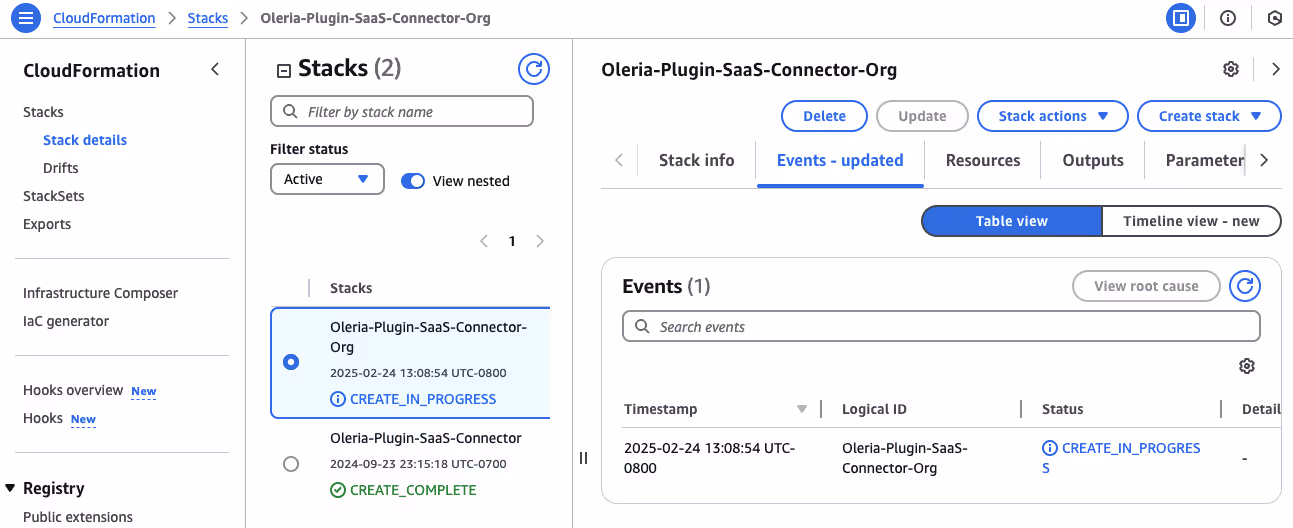
Task: Open Events table preferences gear
Action: 1246,366
